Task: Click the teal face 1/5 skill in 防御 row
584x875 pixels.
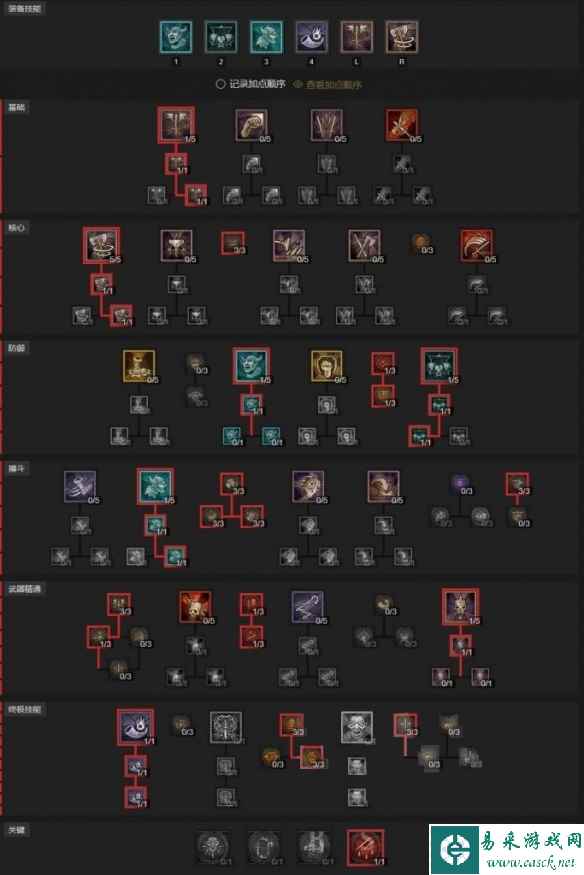Action: coord(251,366)
